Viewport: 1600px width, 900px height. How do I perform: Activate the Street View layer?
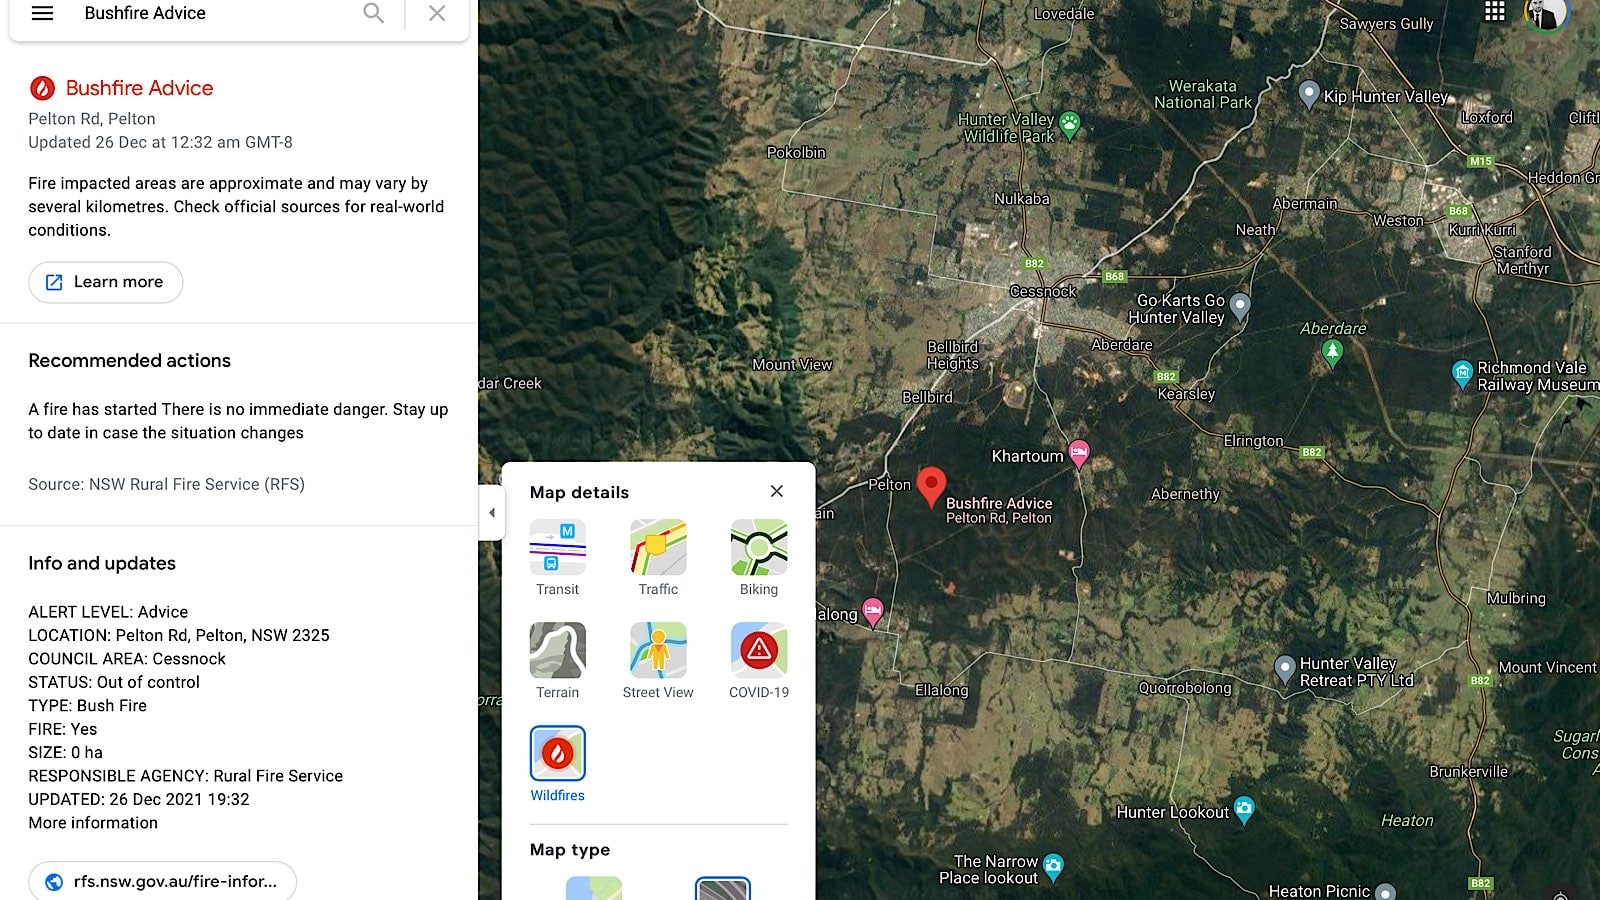click(657, 649)
